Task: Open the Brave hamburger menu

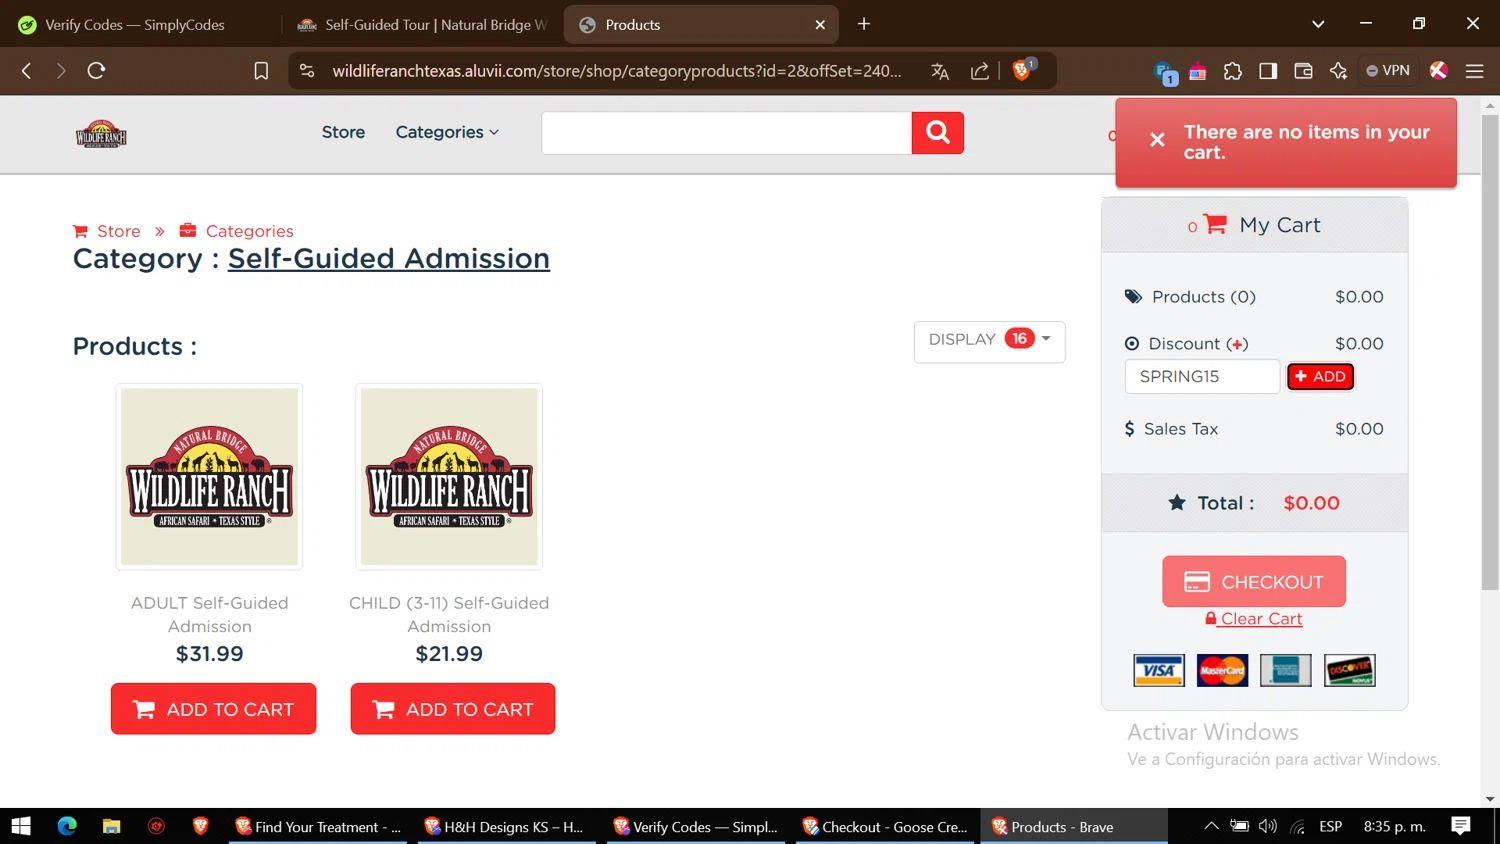Action: (1474, 71)
